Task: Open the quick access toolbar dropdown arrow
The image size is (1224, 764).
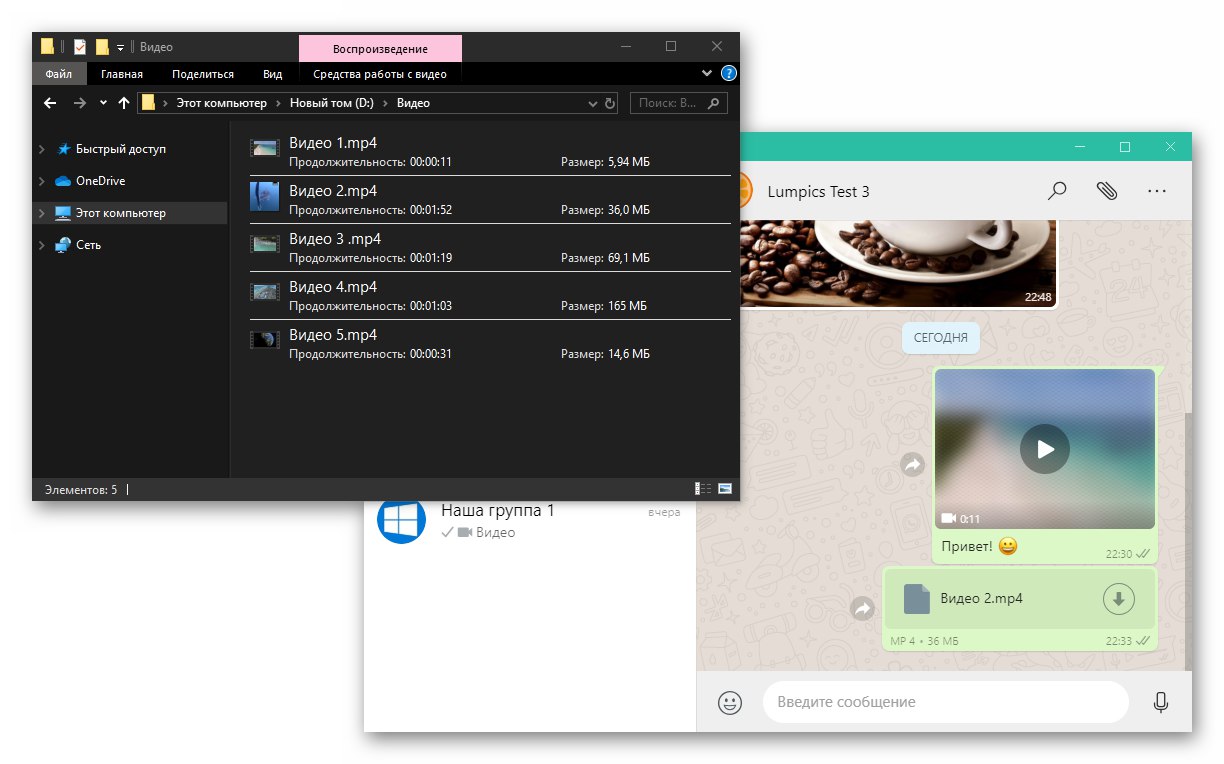Action: click(120, 47)
